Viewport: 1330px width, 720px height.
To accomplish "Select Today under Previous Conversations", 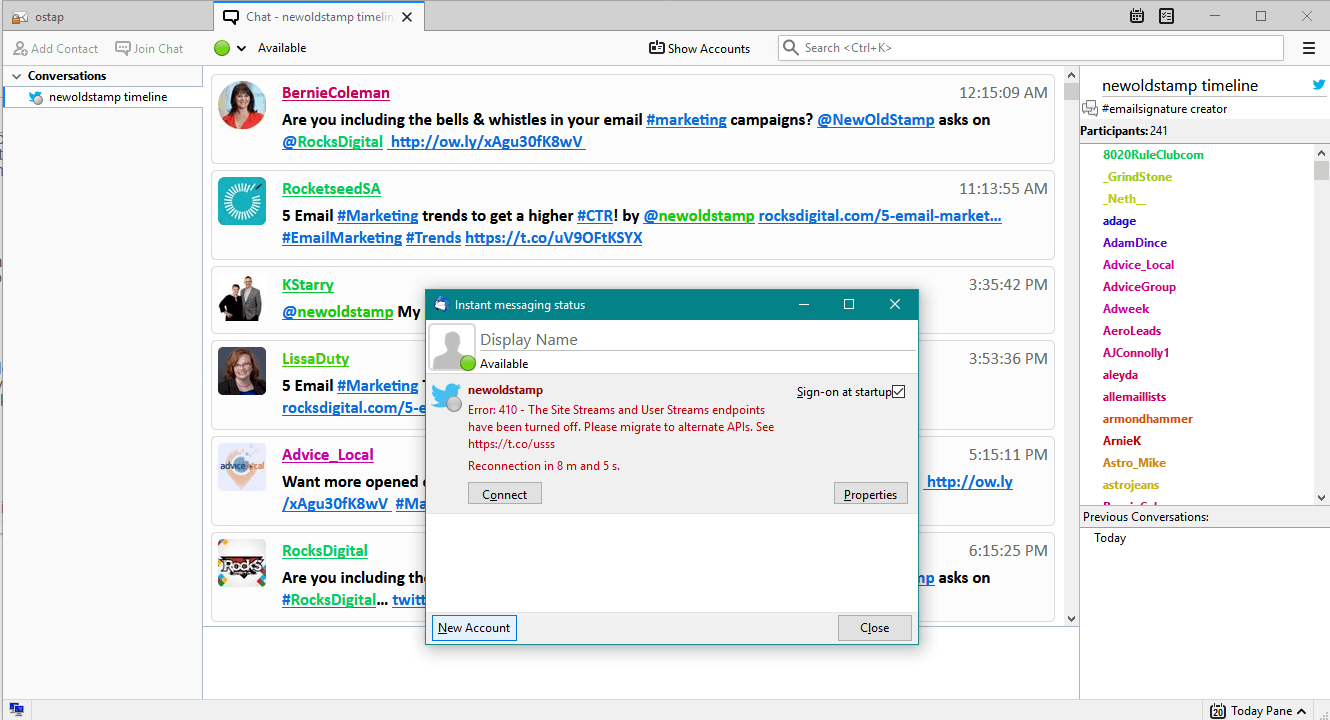I will (1110, 538).
